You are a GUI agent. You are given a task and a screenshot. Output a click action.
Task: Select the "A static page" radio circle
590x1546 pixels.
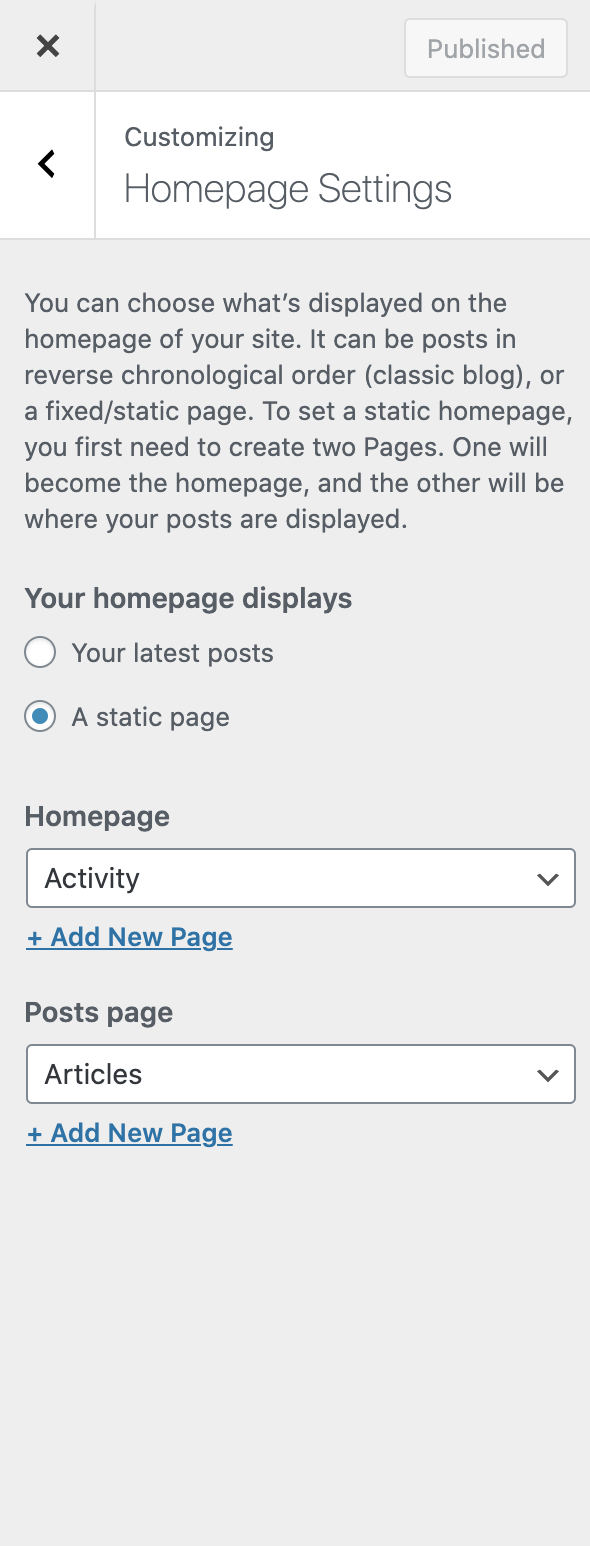[x=40, y=718]
